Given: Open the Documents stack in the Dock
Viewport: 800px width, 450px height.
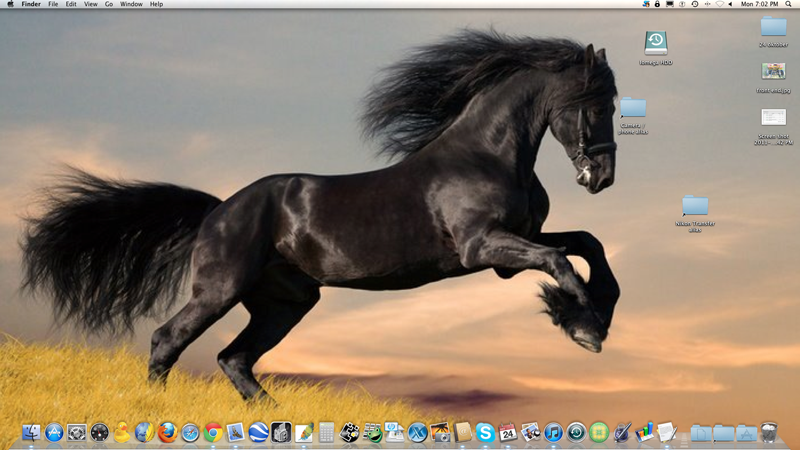Looking at the screenshot, I should tap(701, 433).
